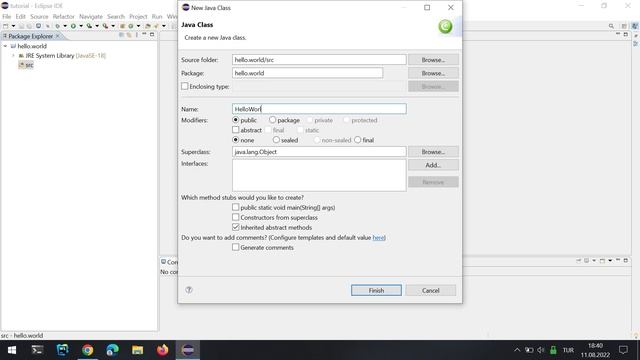Viewport: 640px width, 360px height.
Task: Open Chrome from the taskbar
Action: click(87, 350)
